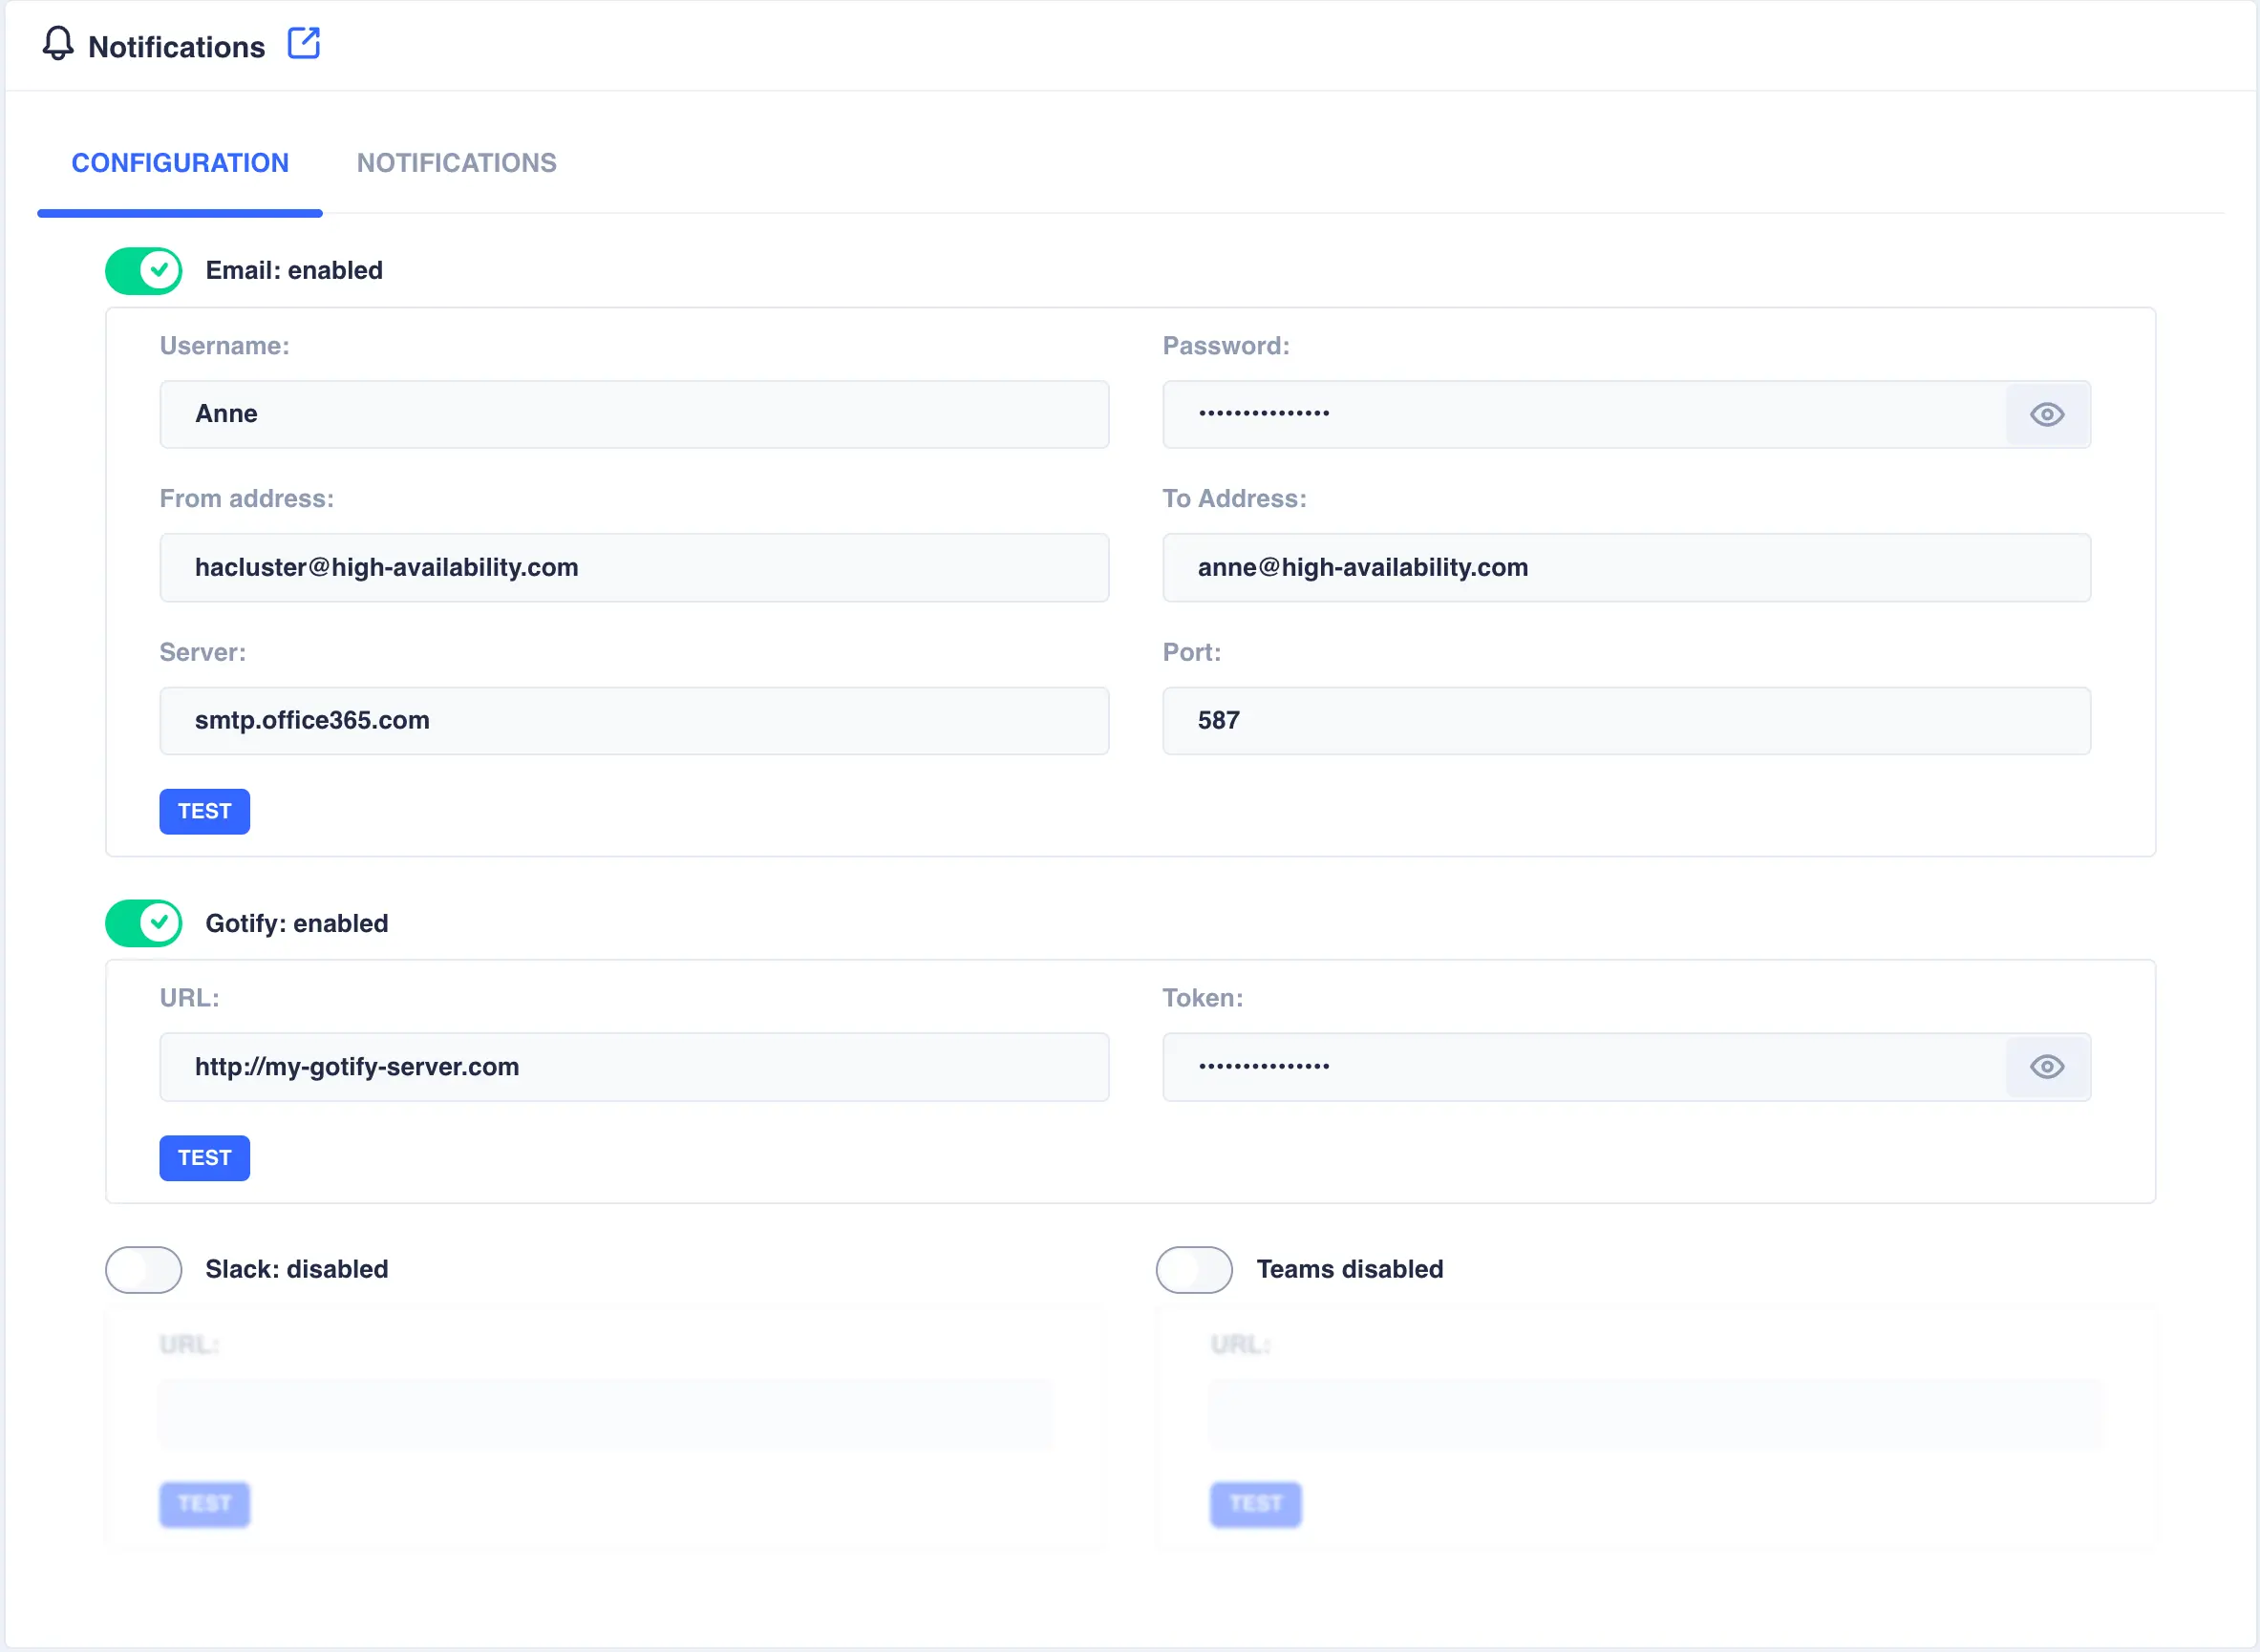The image size is (2260, 1652).
Task: Click the disabled Slack TEST button
Action: pos(204,1503)
